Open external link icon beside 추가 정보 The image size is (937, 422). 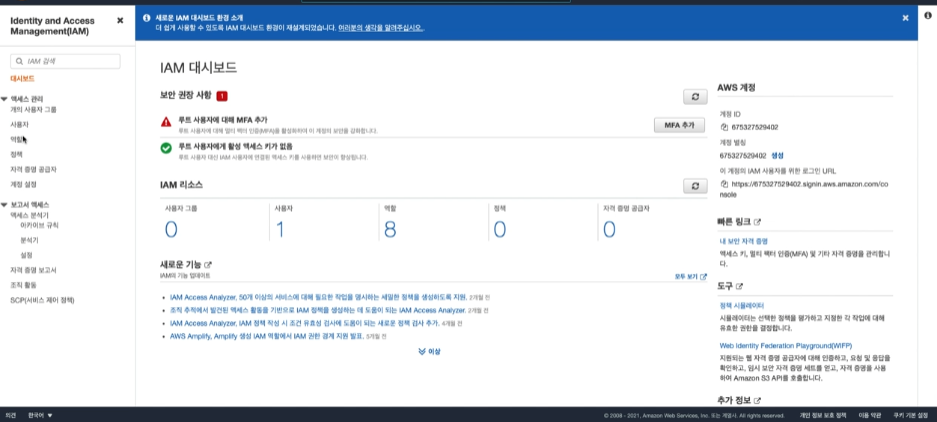pos(757,400)
